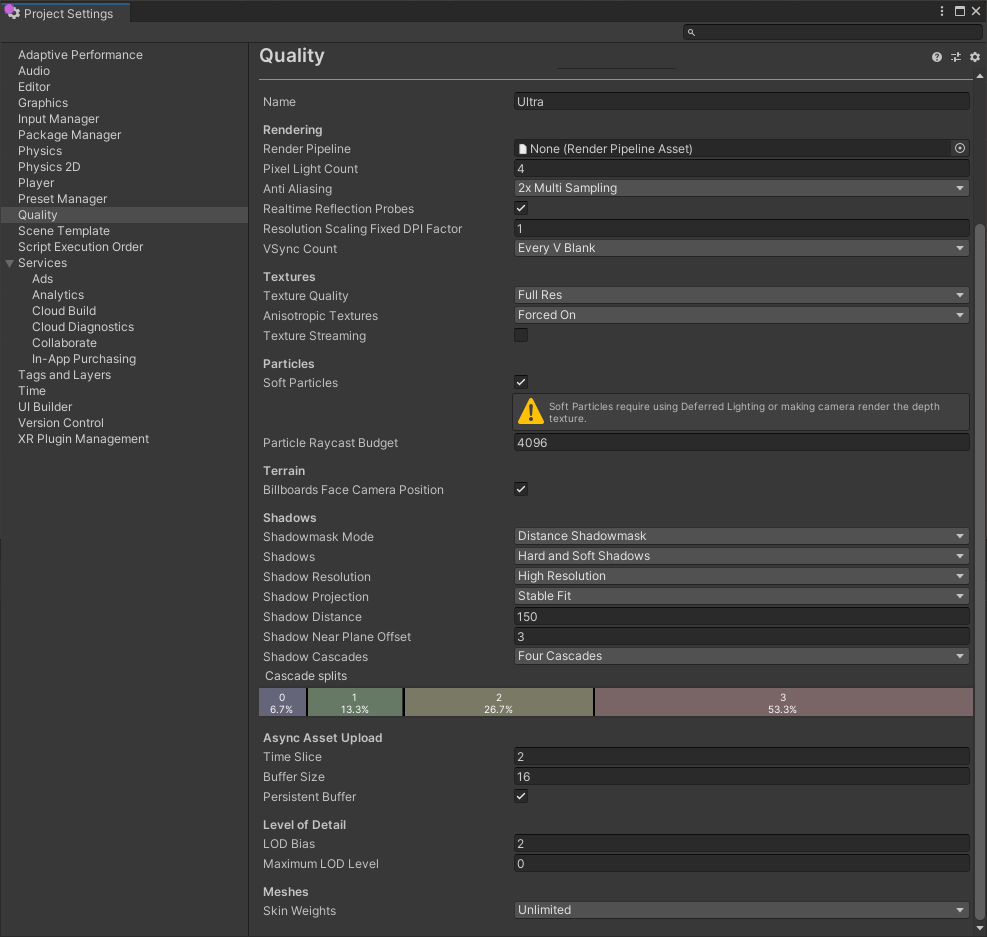Open the gear settings icon near the help icon
Screen dimensions: 987x937
pos(975,57)
